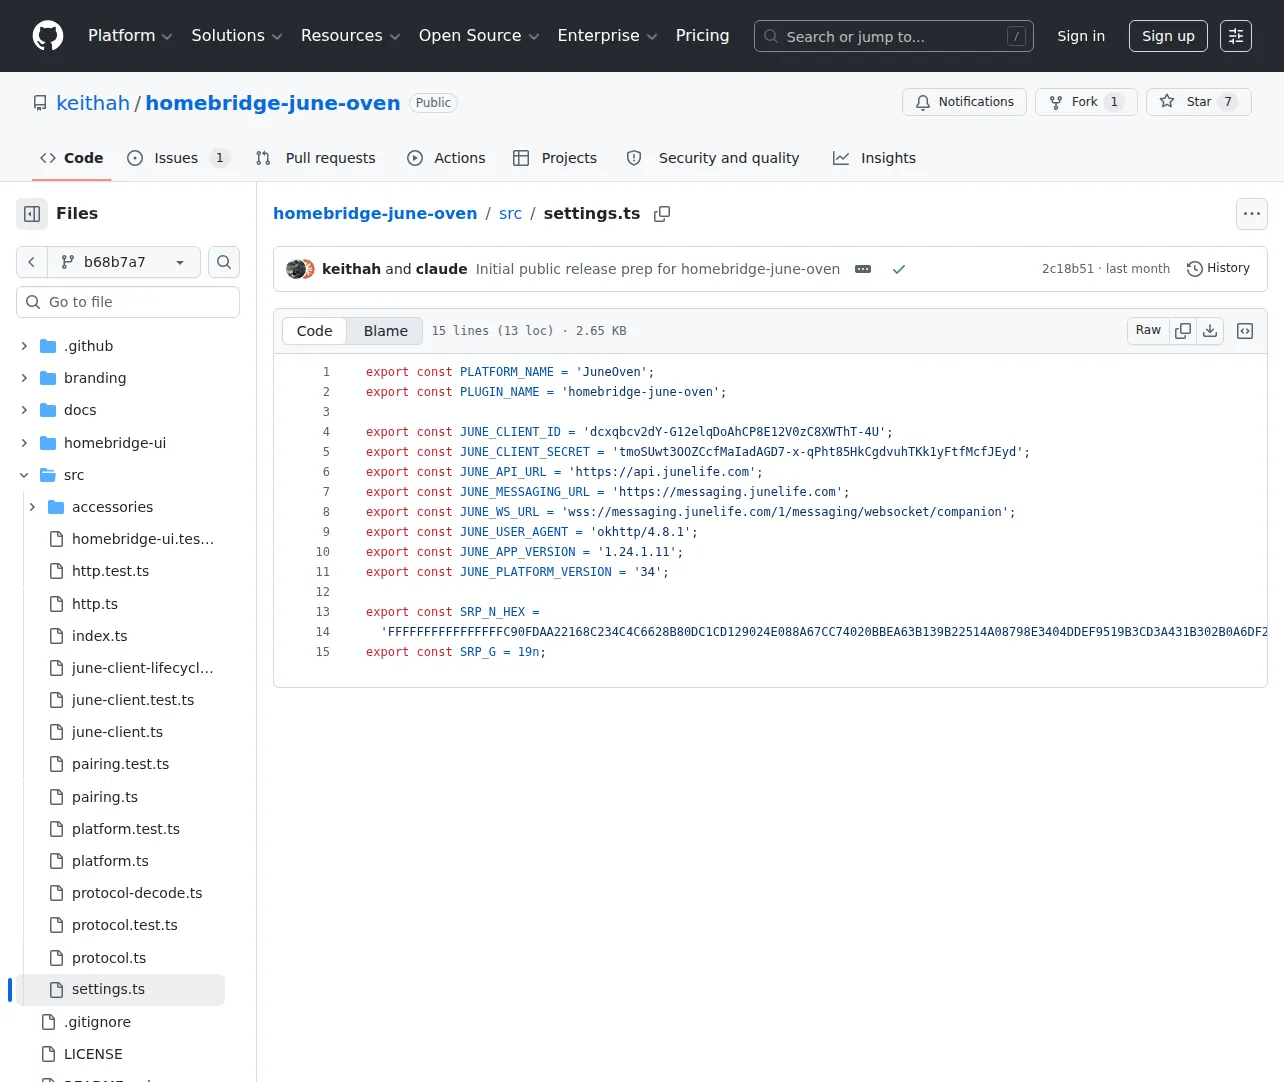
Task: Copy the raw file contents
Action: [1183, 331]
